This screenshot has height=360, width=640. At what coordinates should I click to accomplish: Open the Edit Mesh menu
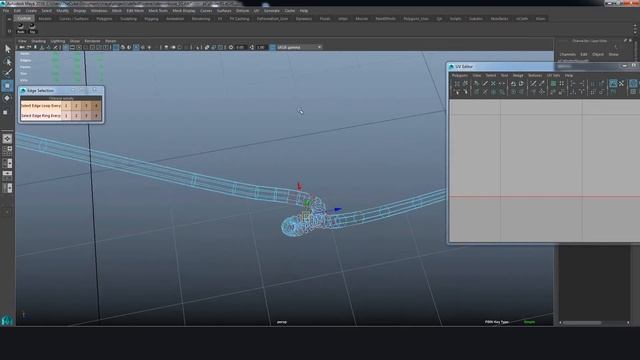135,11
